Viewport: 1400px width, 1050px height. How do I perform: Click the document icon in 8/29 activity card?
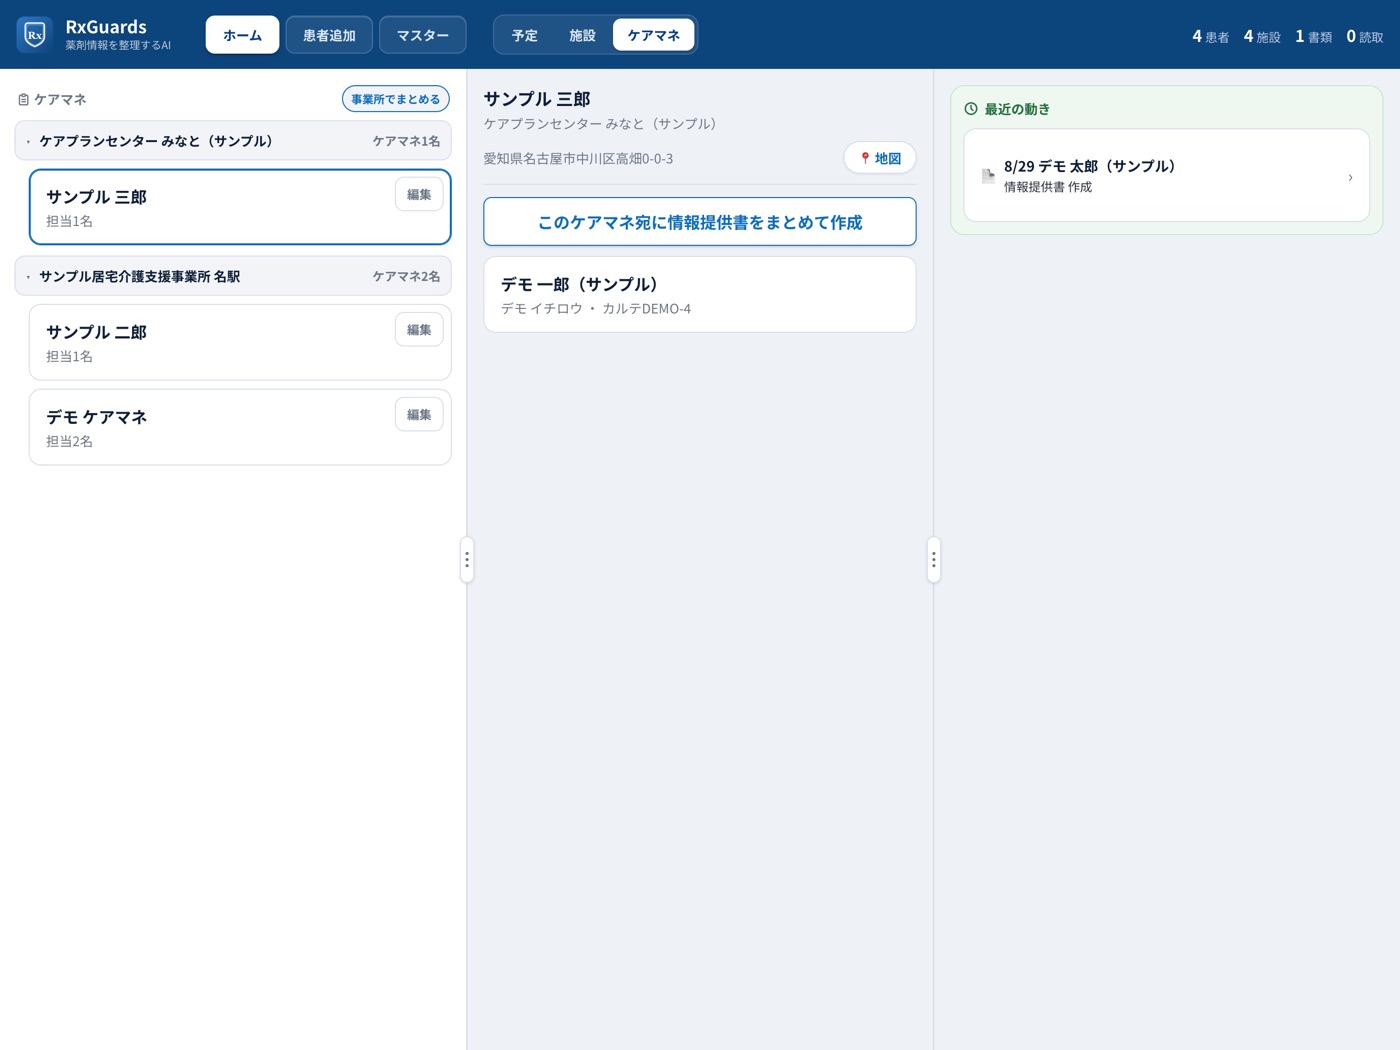click(x=988, y=176)
